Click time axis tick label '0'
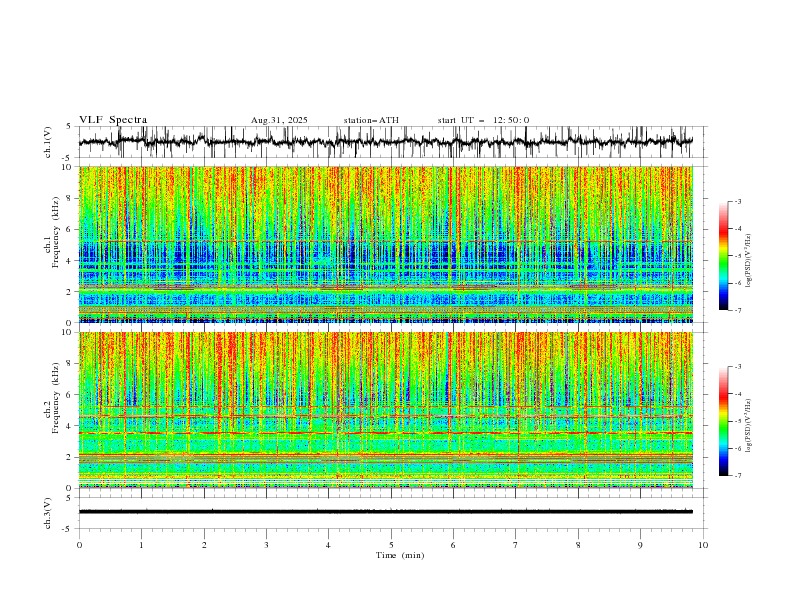The image size is (792, 612). click(79, 545)
